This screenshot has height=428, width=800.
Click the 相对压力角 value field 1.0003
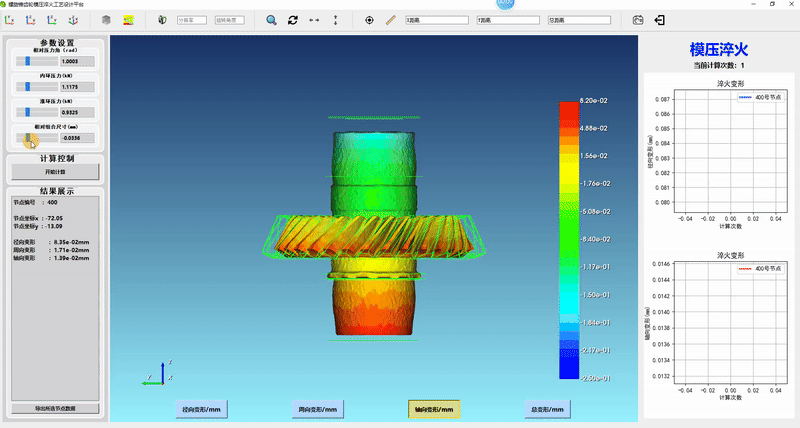[77, 61]
